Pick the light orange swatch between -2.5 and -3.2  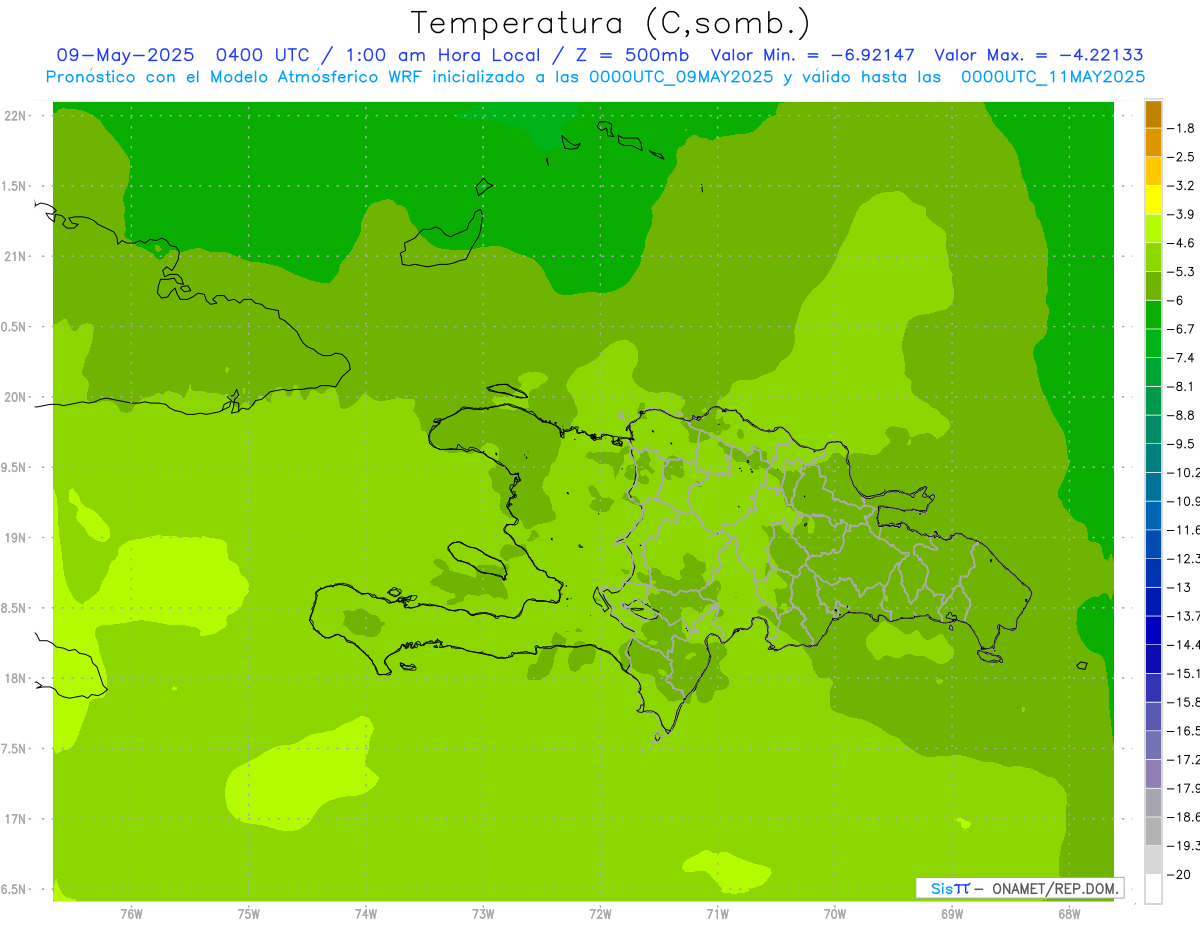[1153, 171]
